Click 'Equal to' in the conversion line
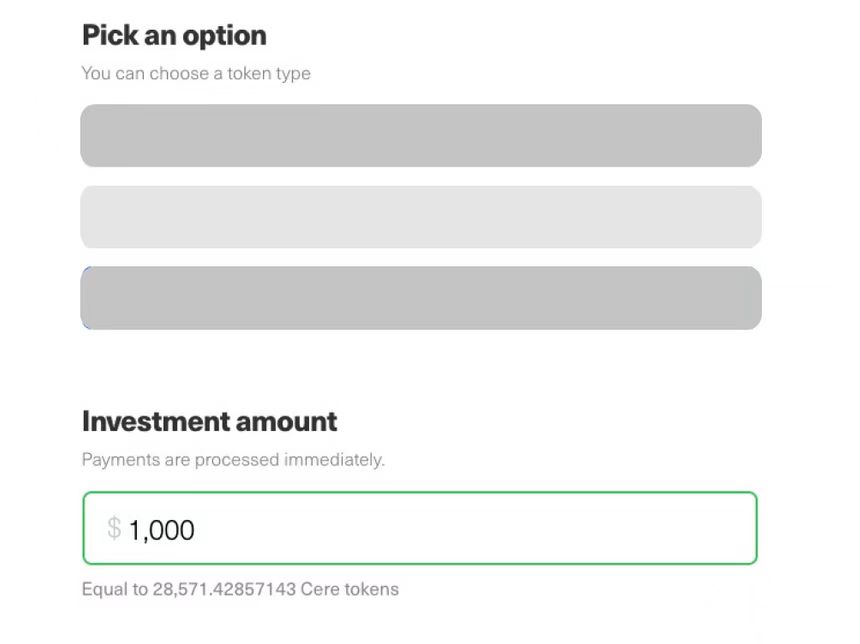The width and height of the screenshot is (860, 644). [x=114, y=589]
